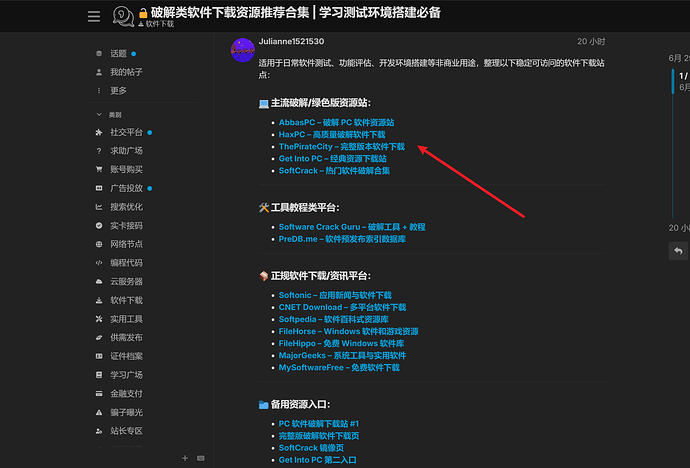Image resolution: width=690 pixels, height=468 pixels.
Task: Open the 广告投放 category
Action: click(124, 188)
